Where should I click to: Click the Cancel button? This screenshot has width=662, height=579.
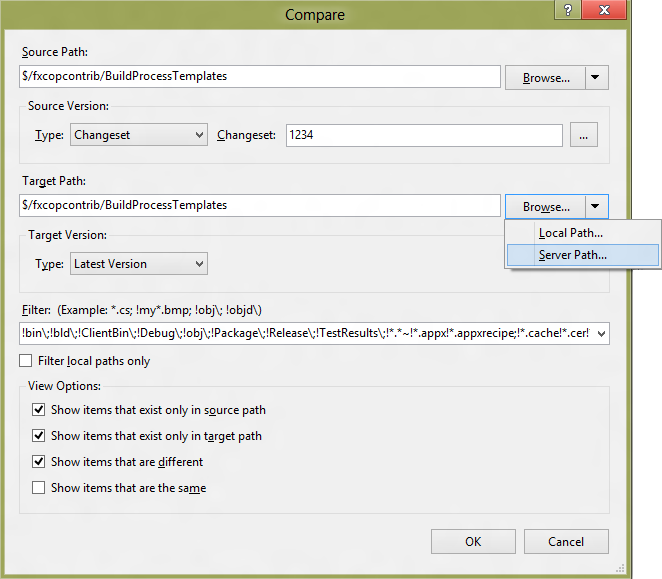566,541
